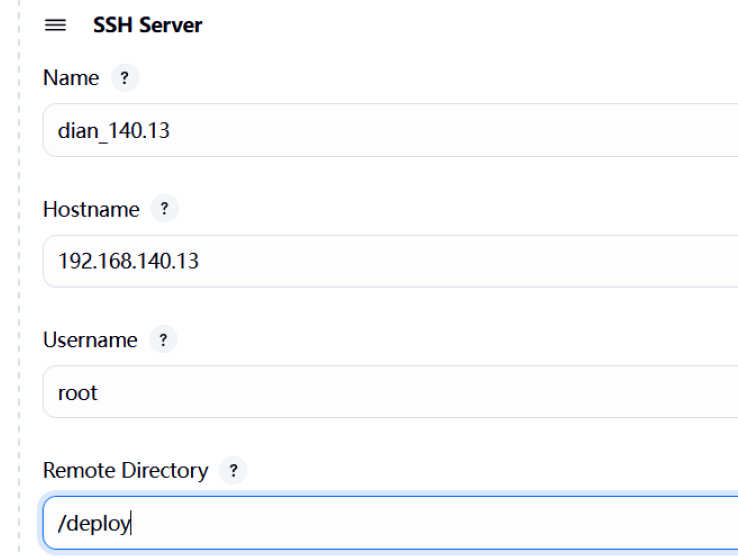This screenshot has width=738, height=556.
Task: Click the Remote Directory input containing /deploy
Action: tap(390, 523)
